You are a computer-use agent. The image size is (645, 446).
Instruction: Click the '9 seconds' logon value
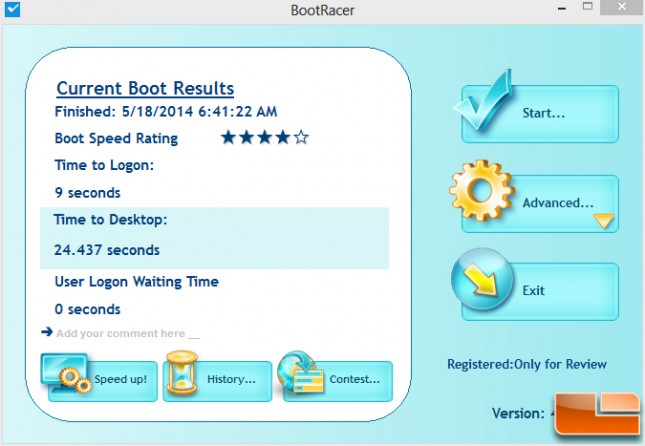pyautogui.click(x=88, y=193)
